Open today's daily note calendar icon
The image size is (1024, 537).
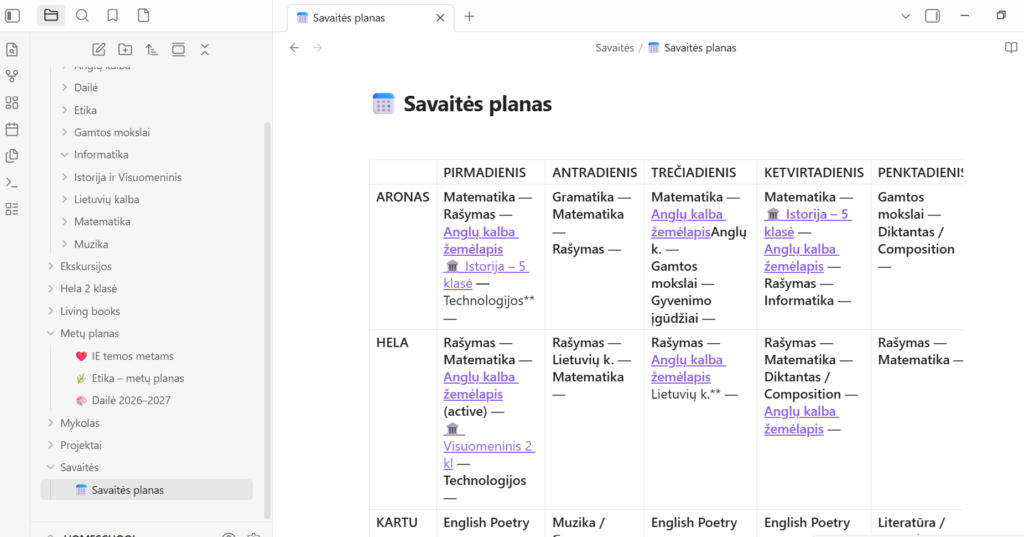12,129
